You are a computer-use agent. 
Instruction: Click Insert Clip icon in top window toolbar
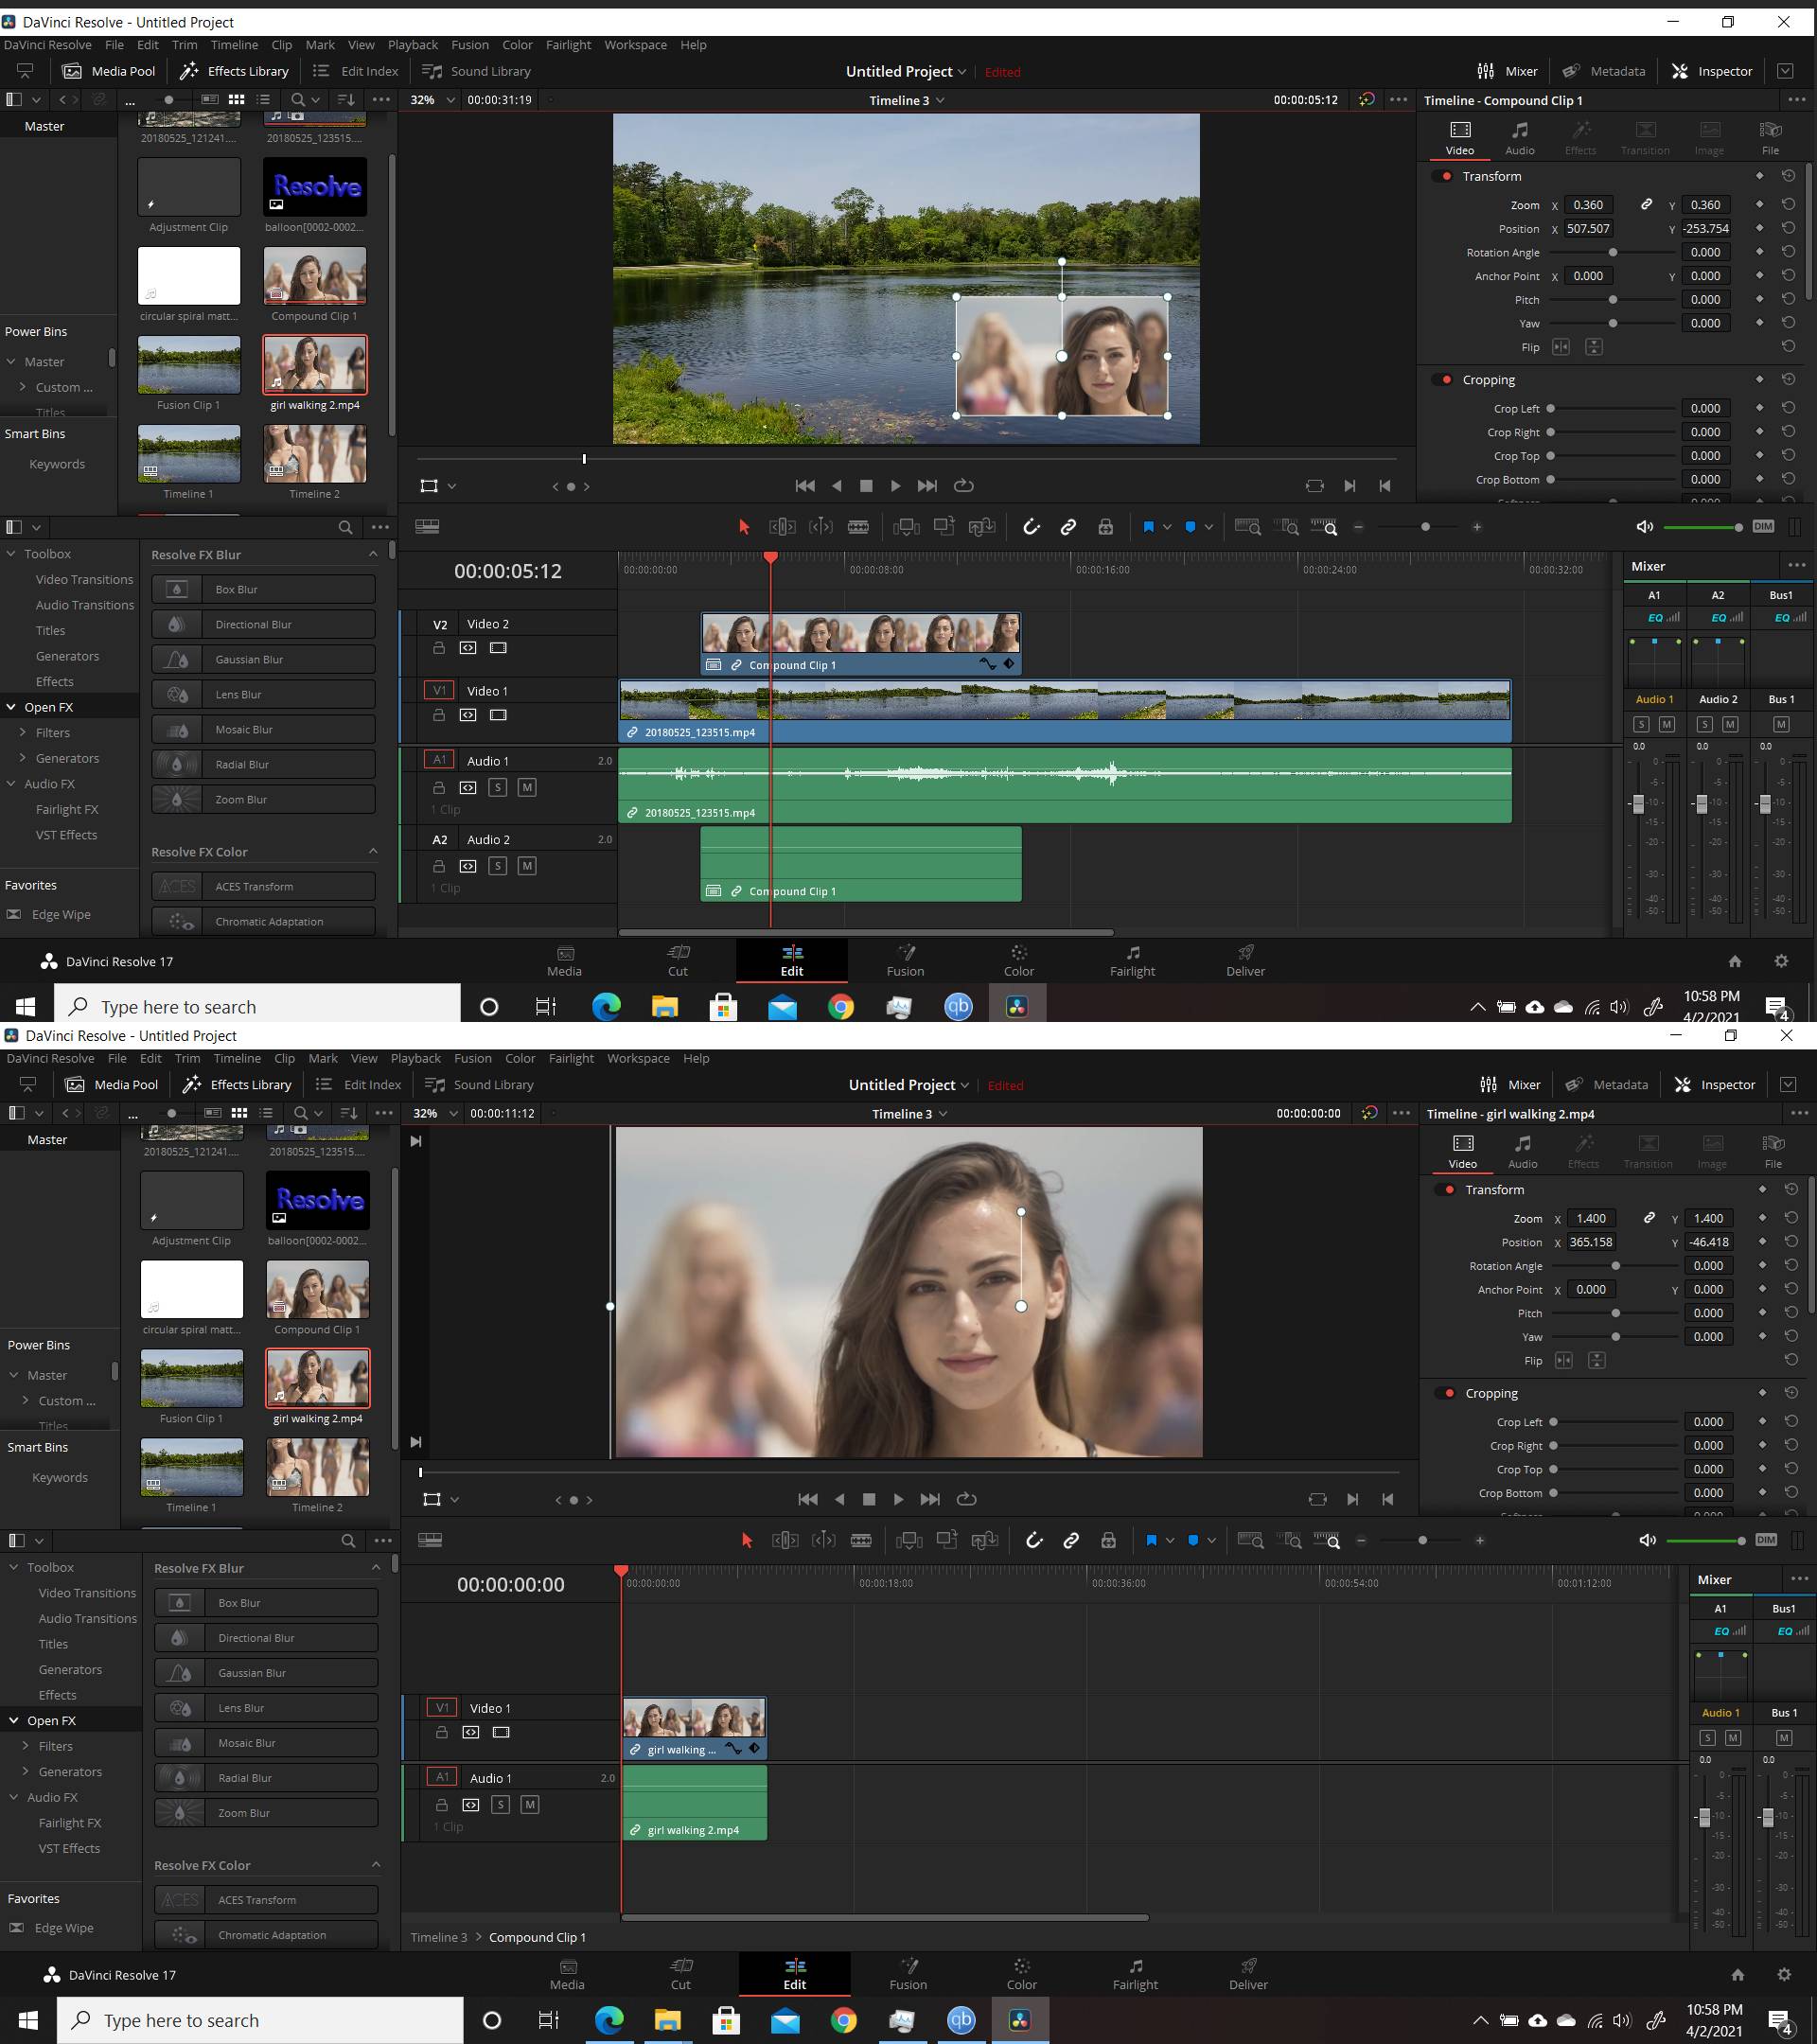tap(906, 527)
